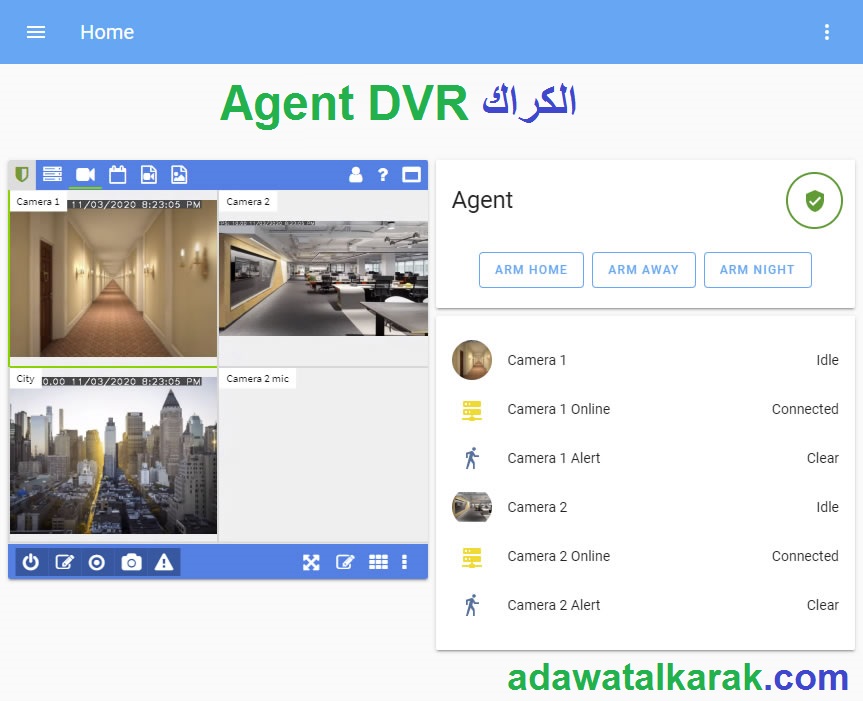Viewport: 863px width, 701px height.
Task: Toggle alerts with the warning triangle icon
Action: (163, 562)
